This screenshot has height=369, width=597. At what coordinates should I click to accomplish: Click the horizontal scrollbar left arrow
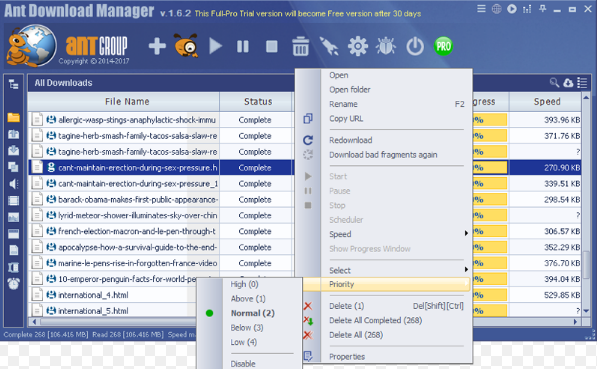pyautogui.click(x=34, y=322)
